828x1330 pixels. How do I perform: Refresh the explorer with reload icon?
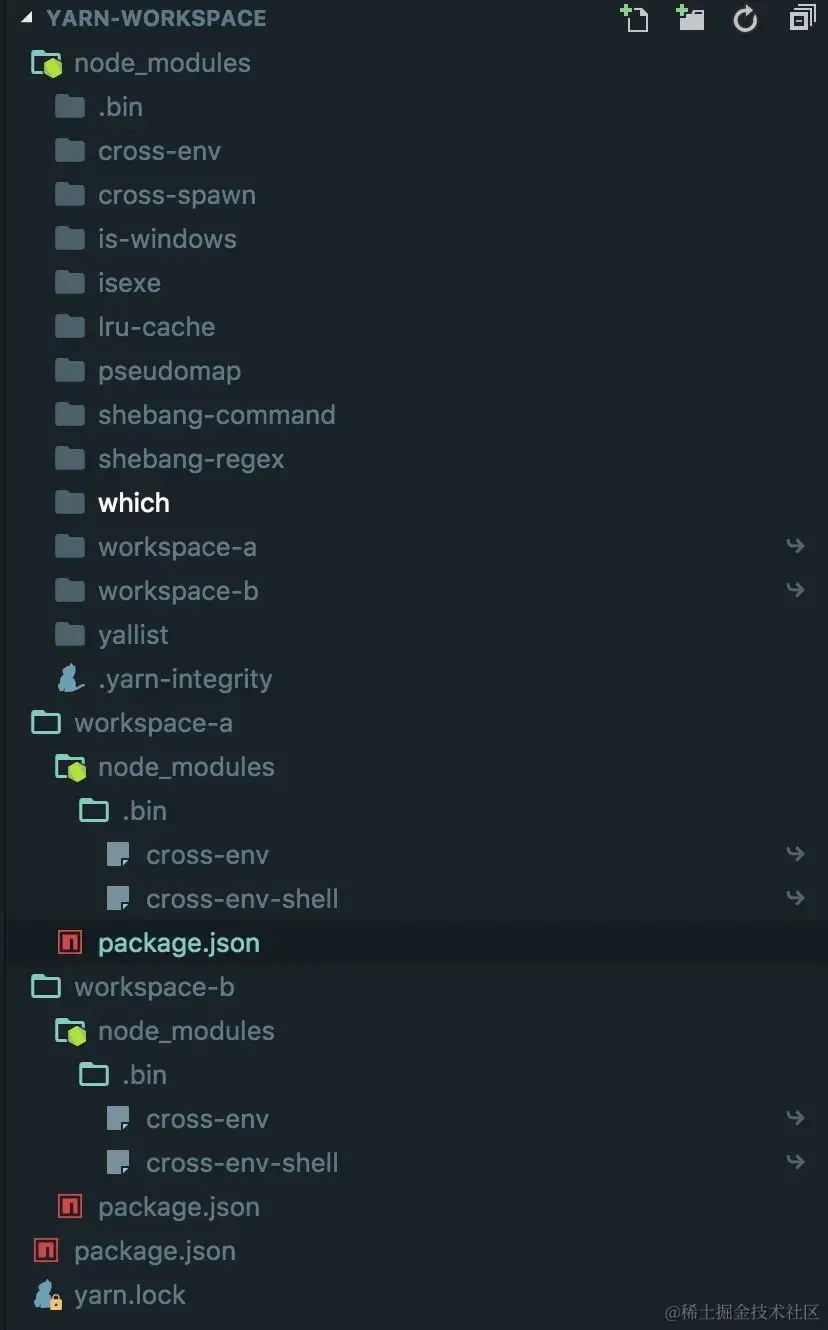tap(745, 18)
